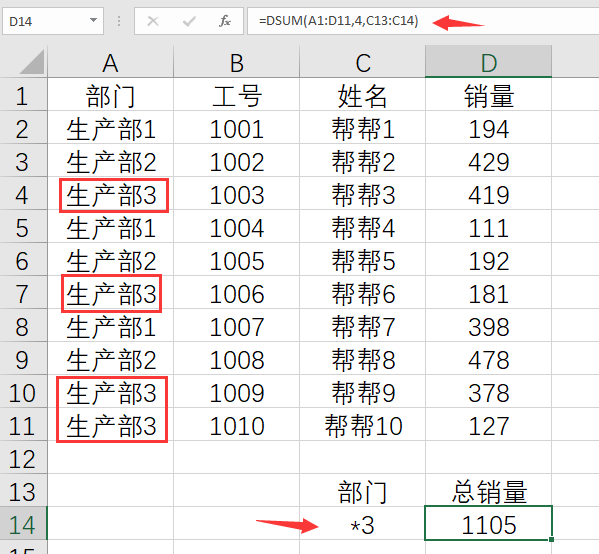
Task: Click cell C11 containing 帮帮10
Action: click(x=363, y=424)
